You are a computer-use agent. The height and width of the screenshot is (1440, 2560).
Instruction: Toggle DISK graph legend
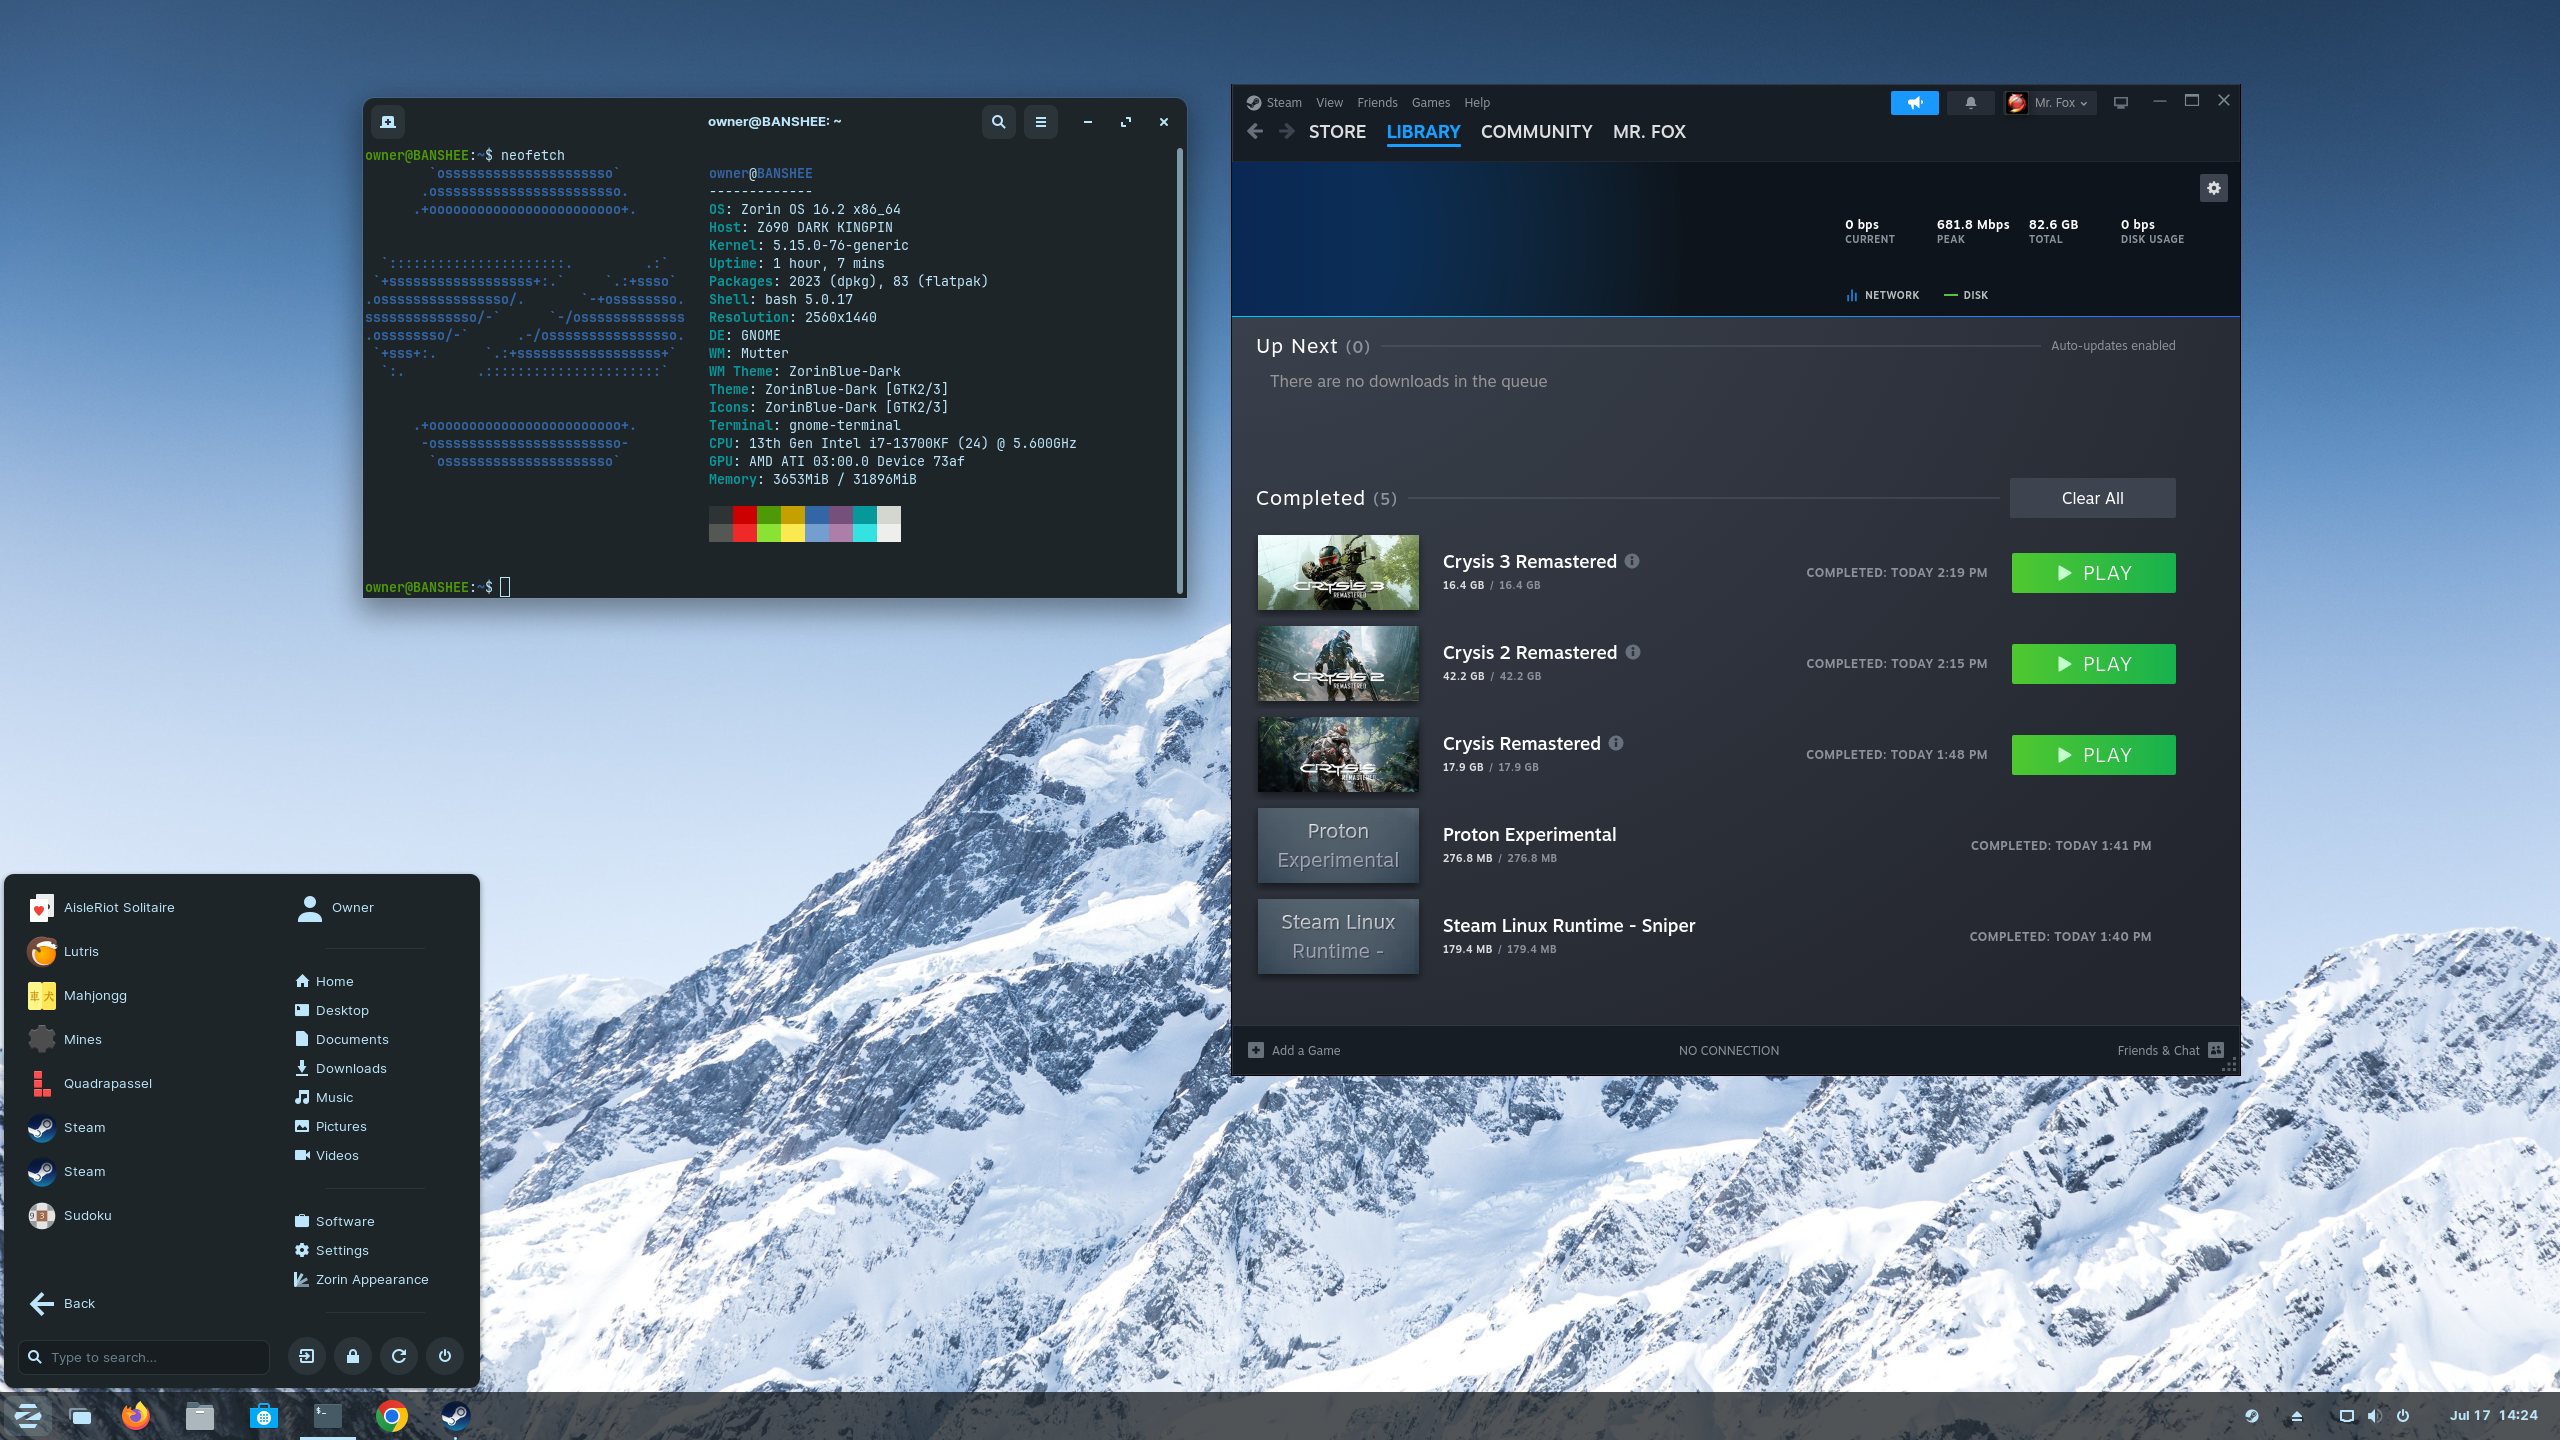(x=1966, y=295)
